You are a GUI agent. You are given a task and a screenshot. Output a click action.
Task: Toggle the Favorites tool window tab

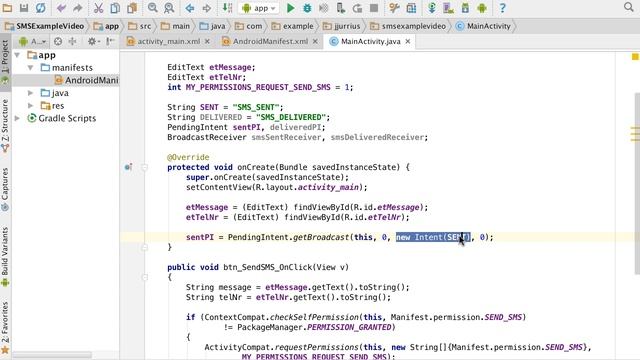click(x=5, y=327)
